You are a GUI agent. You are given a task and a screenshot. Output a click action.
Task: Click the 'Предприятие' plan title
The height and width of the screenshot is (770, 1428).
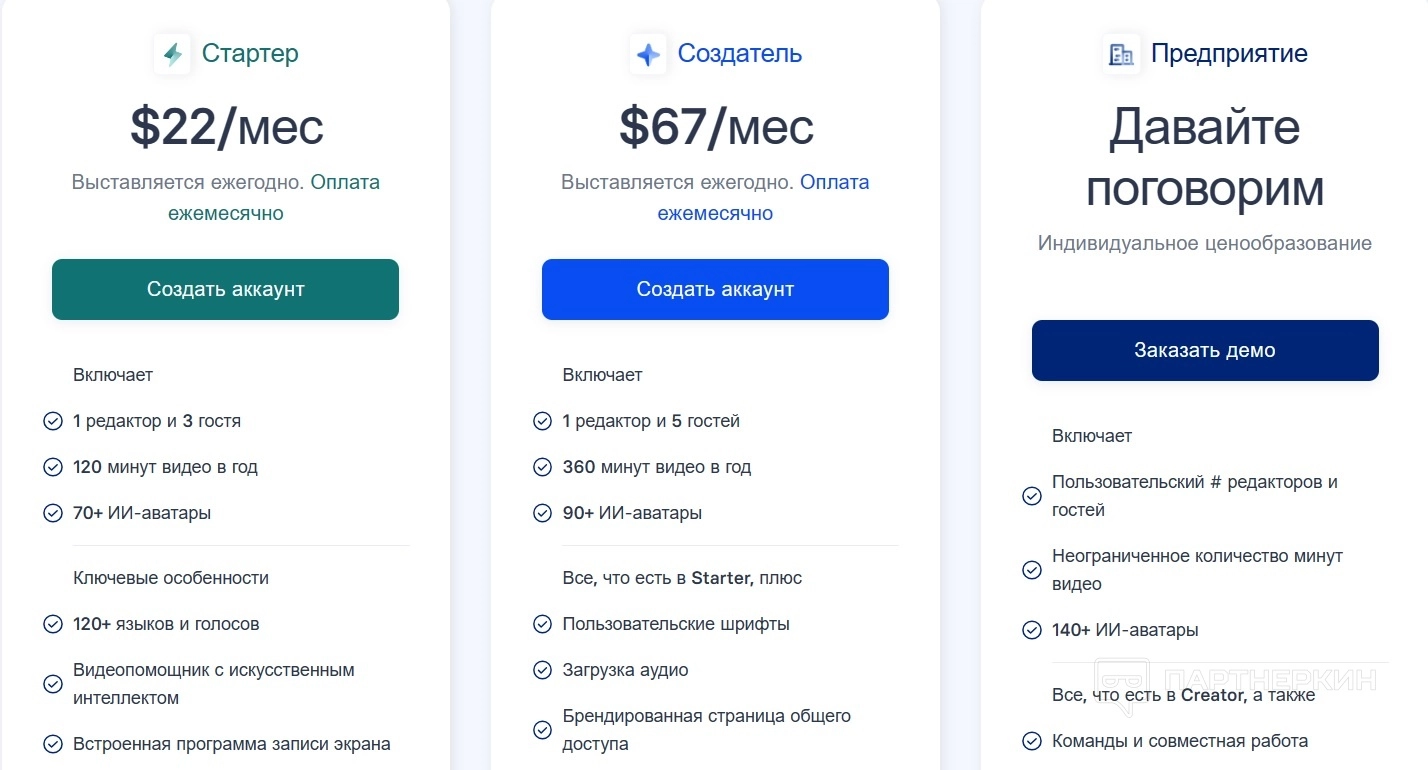click(1229, 53)
